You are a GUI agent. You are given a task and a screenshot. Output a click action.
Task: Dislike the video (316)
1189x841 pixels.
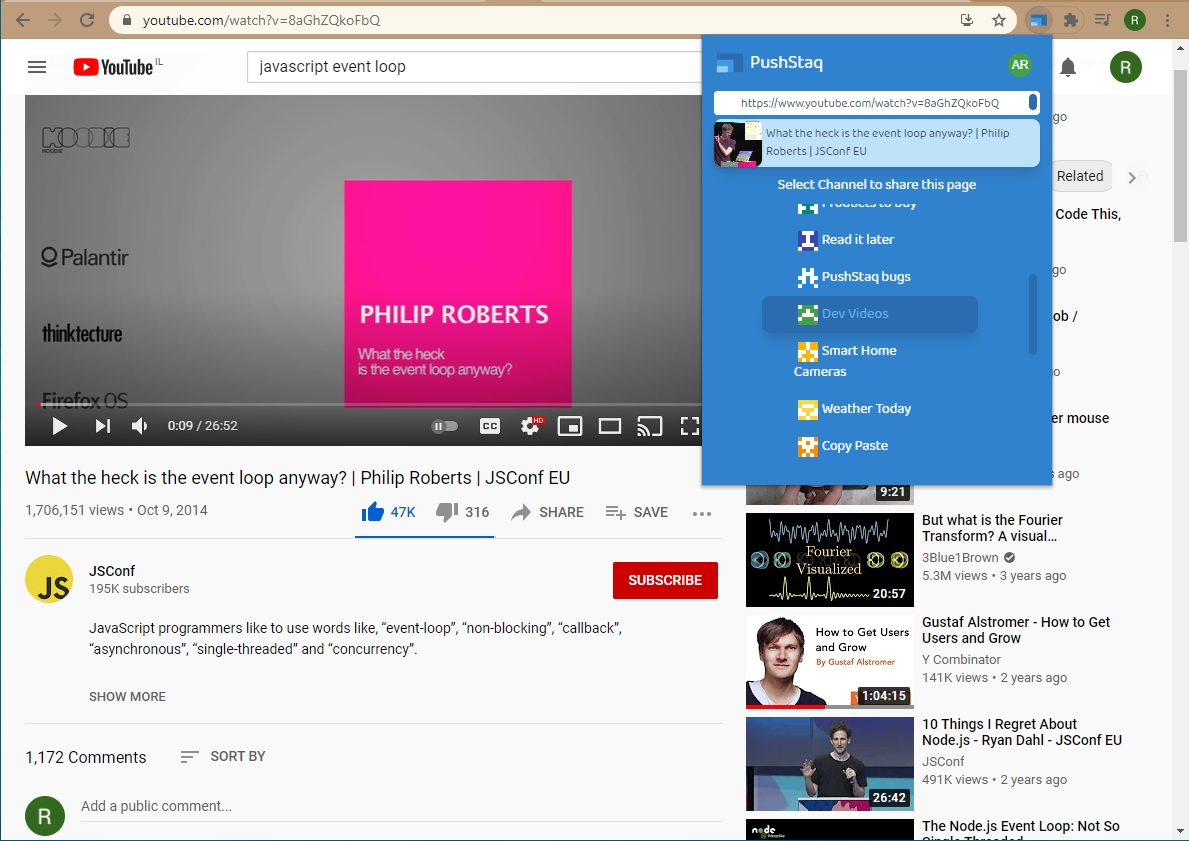(463, 513)
